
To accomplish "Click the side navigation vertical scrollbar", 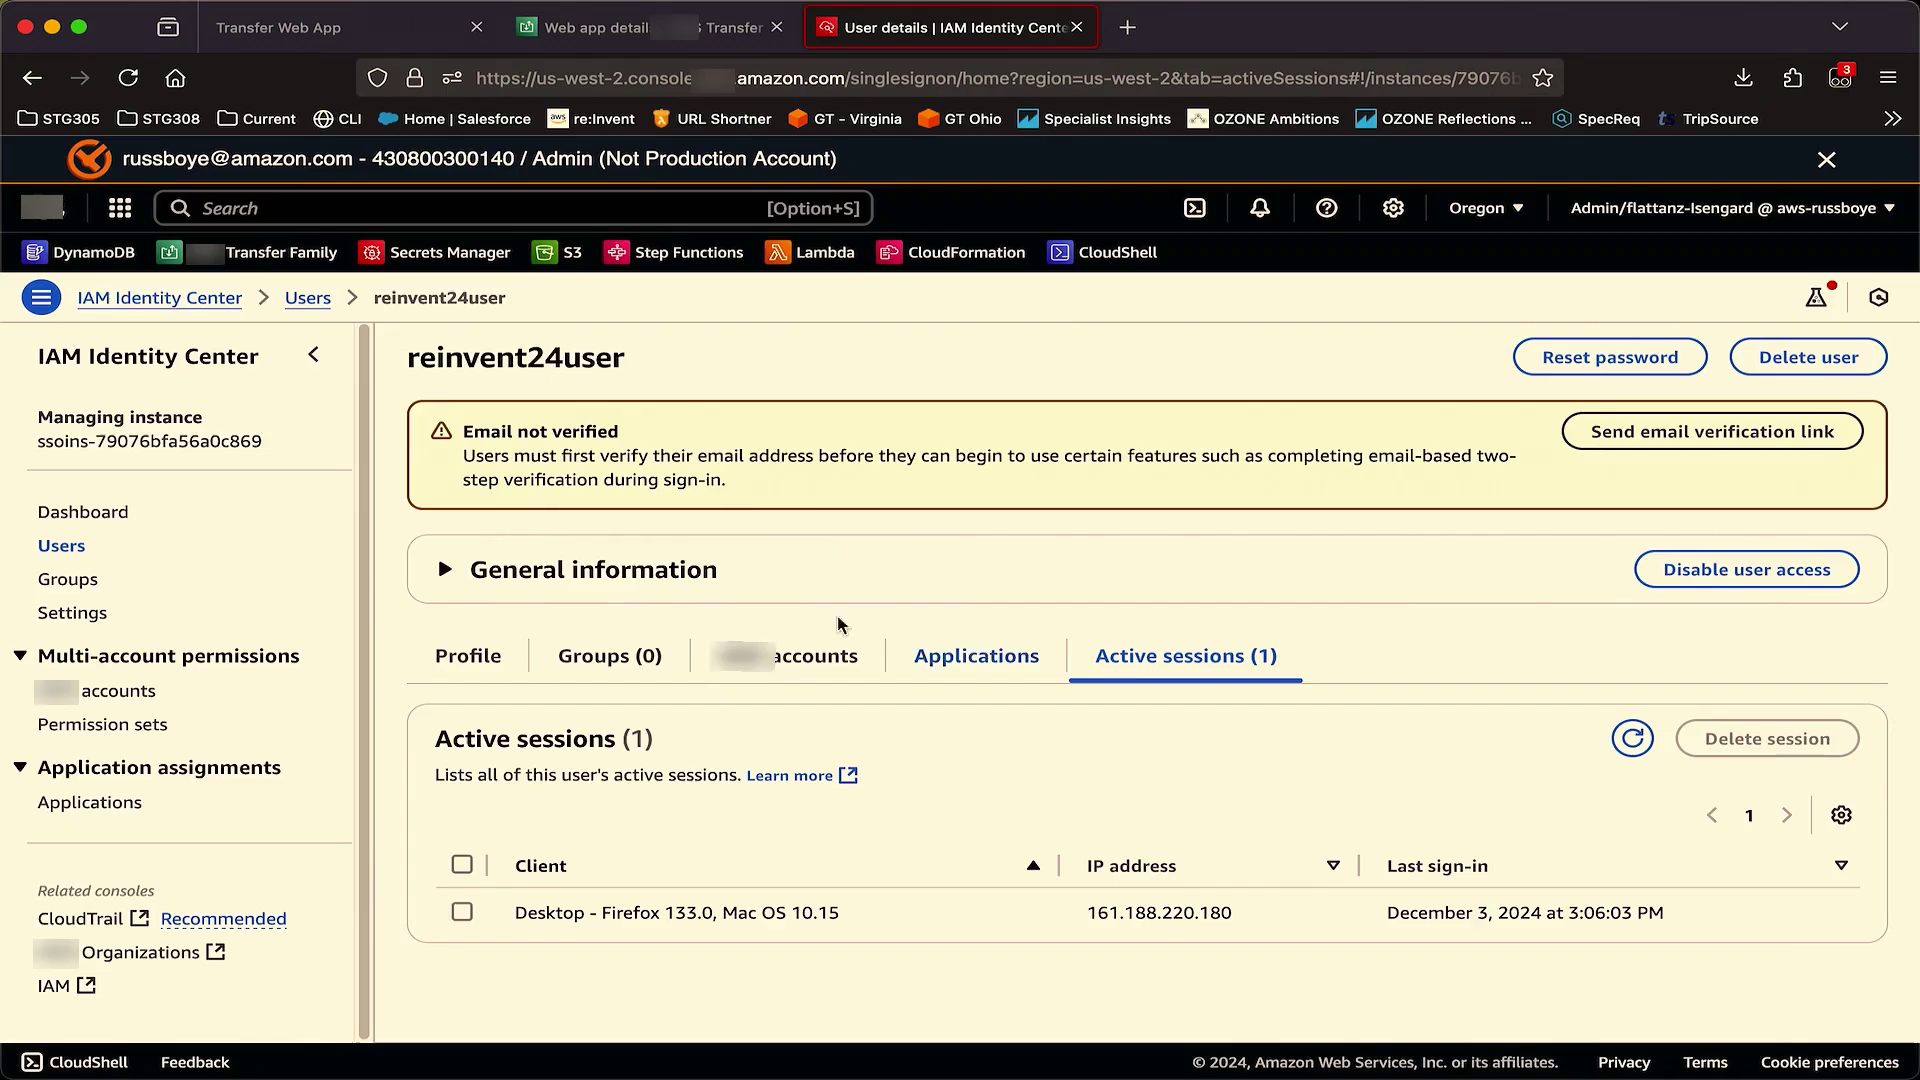I will pos(364,680).
